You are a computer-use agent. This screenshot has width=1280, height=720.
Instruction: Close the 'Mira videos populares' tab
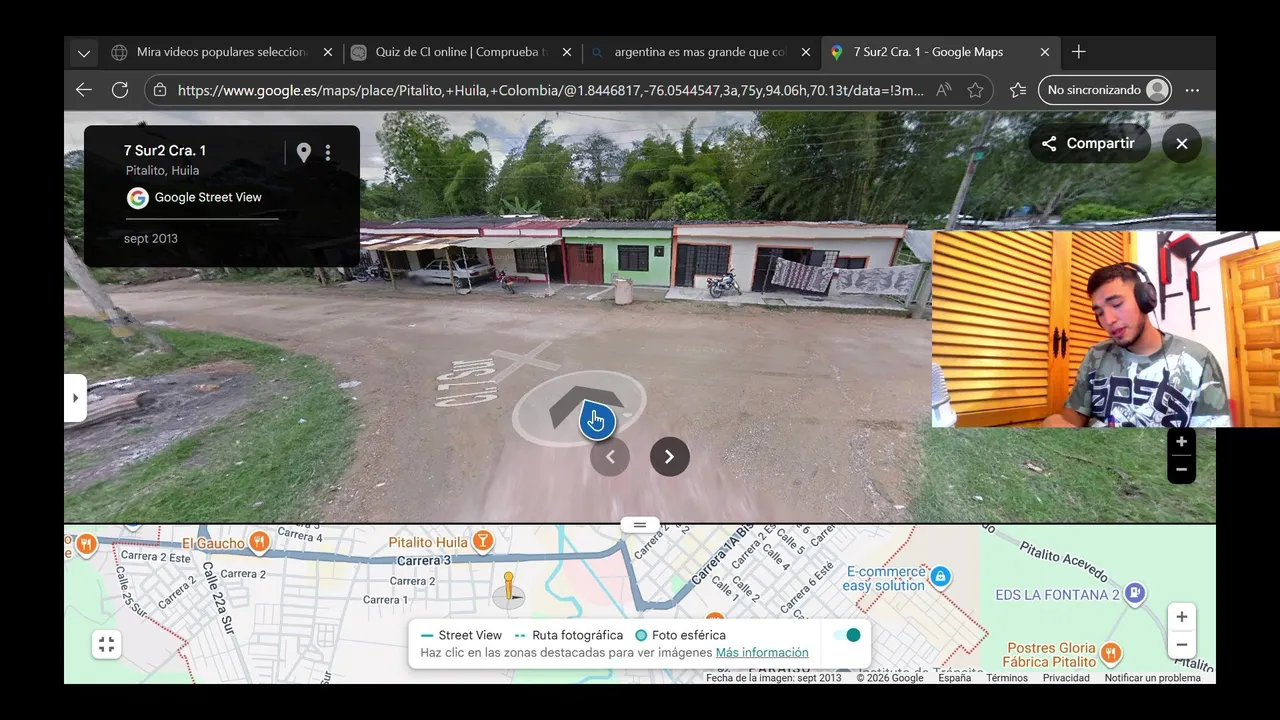pos(327,52)
